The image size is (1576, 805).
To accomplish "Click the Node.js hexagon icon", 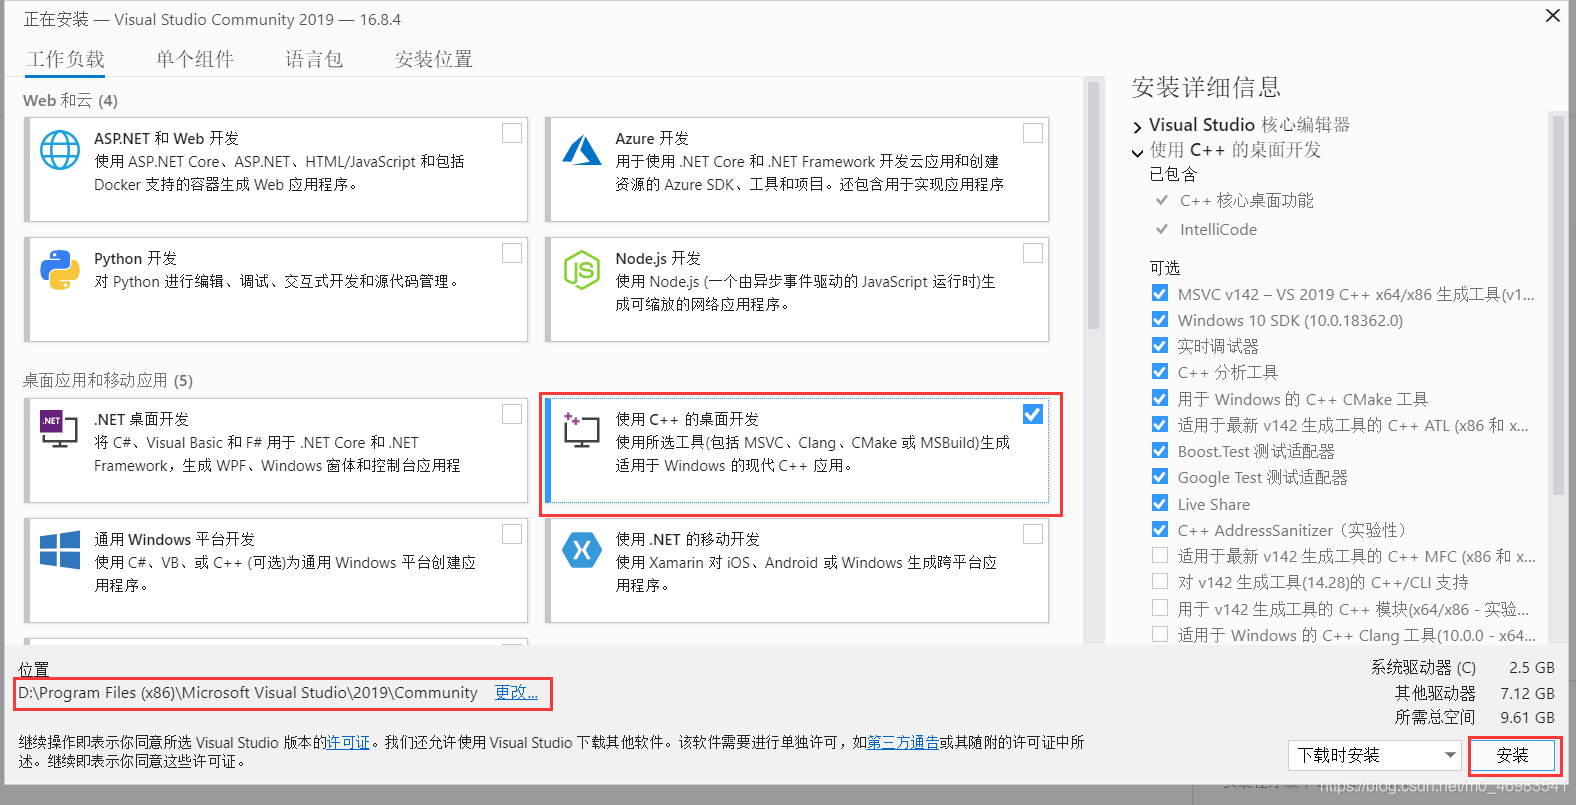I will (581, 270).
